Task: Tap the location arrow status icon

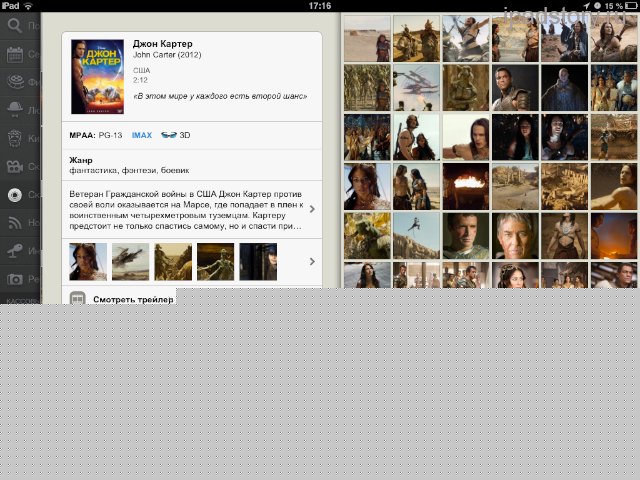Action: coord(587,6)
